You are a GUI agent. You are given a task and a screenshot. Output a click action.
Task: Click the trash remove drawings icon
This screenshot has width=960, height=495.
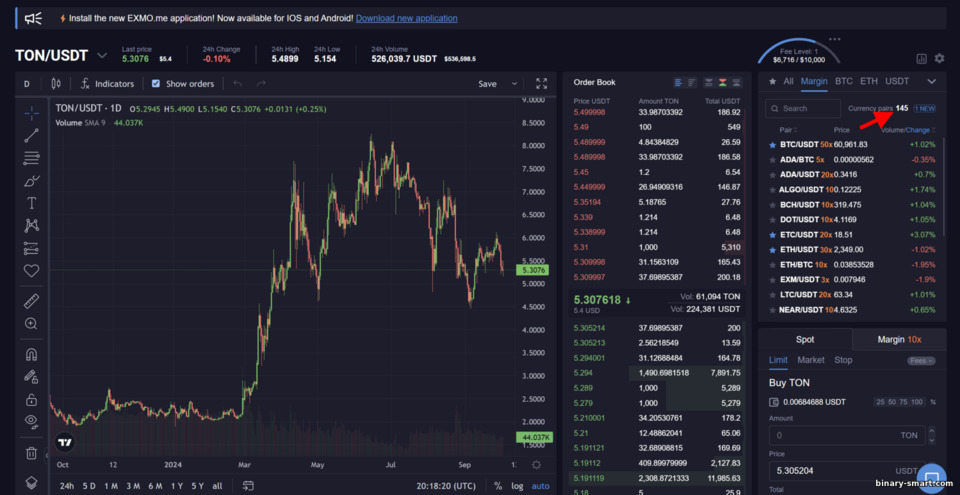click(x=31, y=453)
